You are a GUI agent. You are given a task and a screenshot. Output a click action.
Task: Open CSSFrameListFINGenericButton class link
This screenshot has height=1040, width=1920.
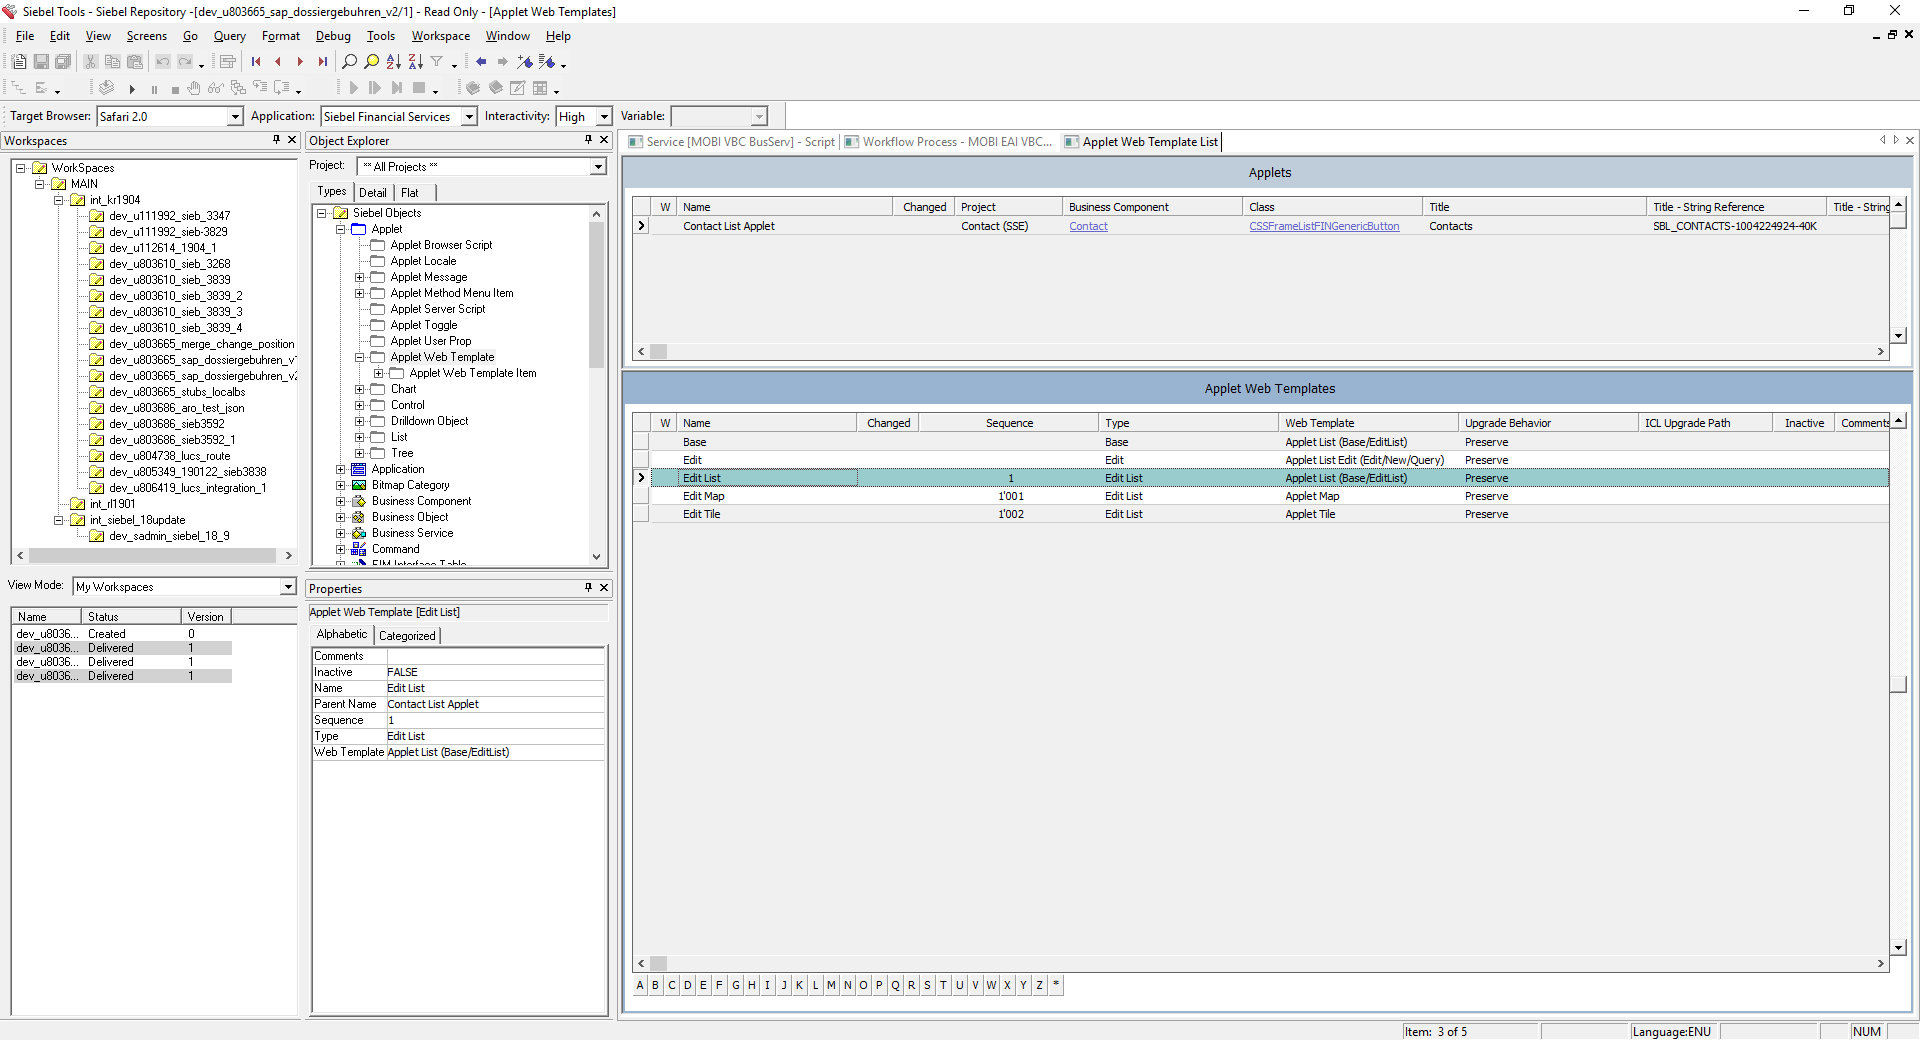[x=1324, y=226]
